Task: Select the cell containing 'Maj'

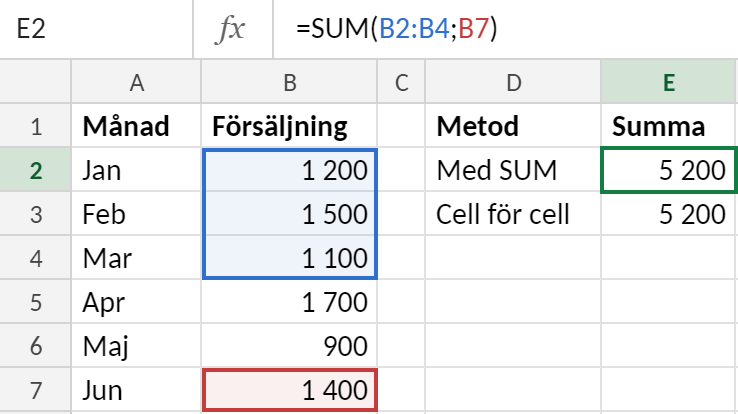Action: point(136,345)
